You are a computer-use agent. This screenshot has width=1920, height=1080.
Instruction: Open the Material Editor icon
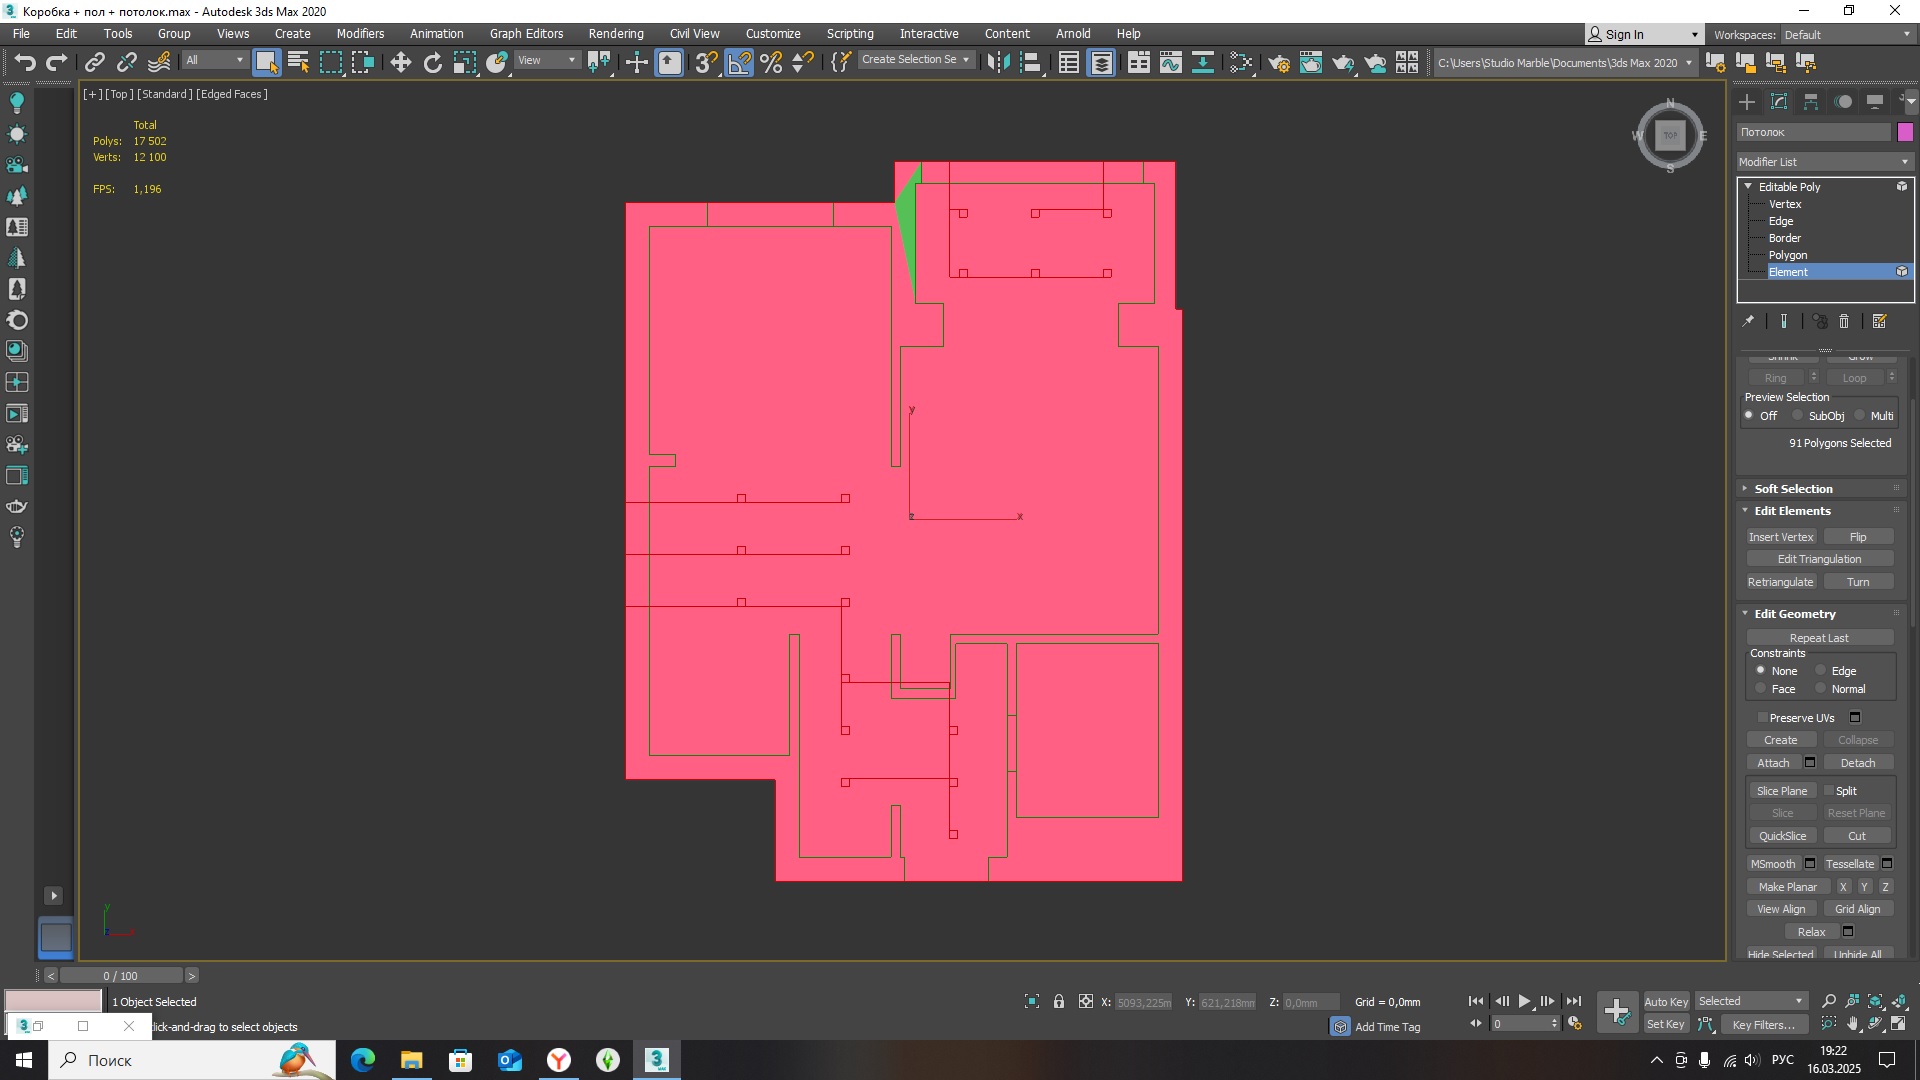point(1242,63)
